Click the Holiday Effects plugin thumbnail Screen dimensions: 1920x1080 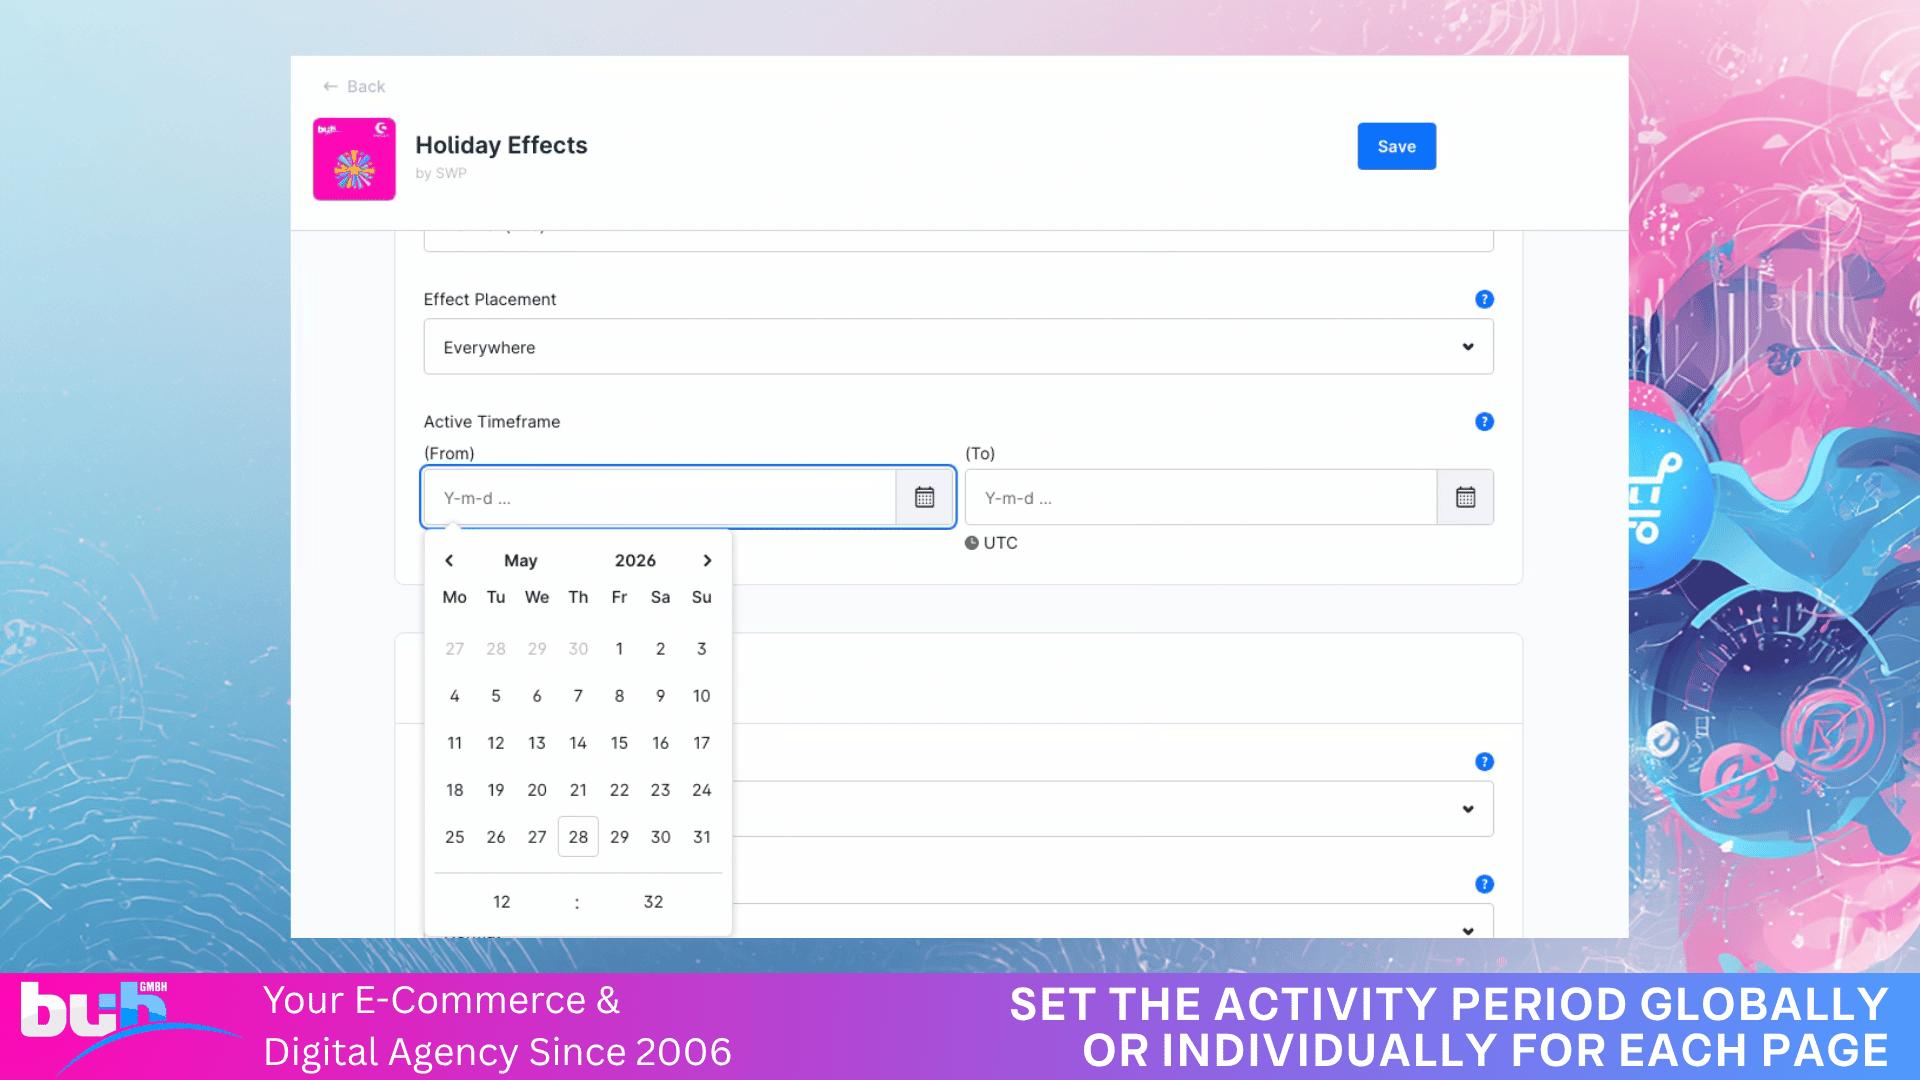coord(354,159)
